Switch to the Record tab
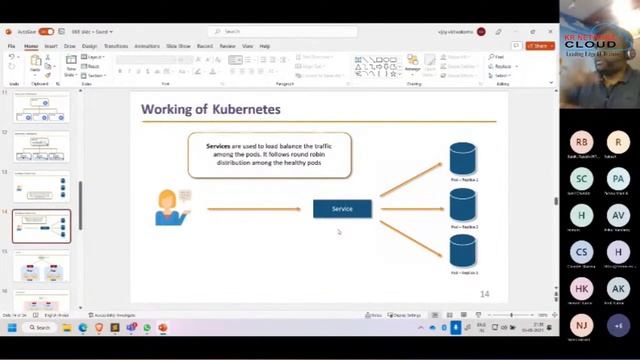 pos(205,46)
